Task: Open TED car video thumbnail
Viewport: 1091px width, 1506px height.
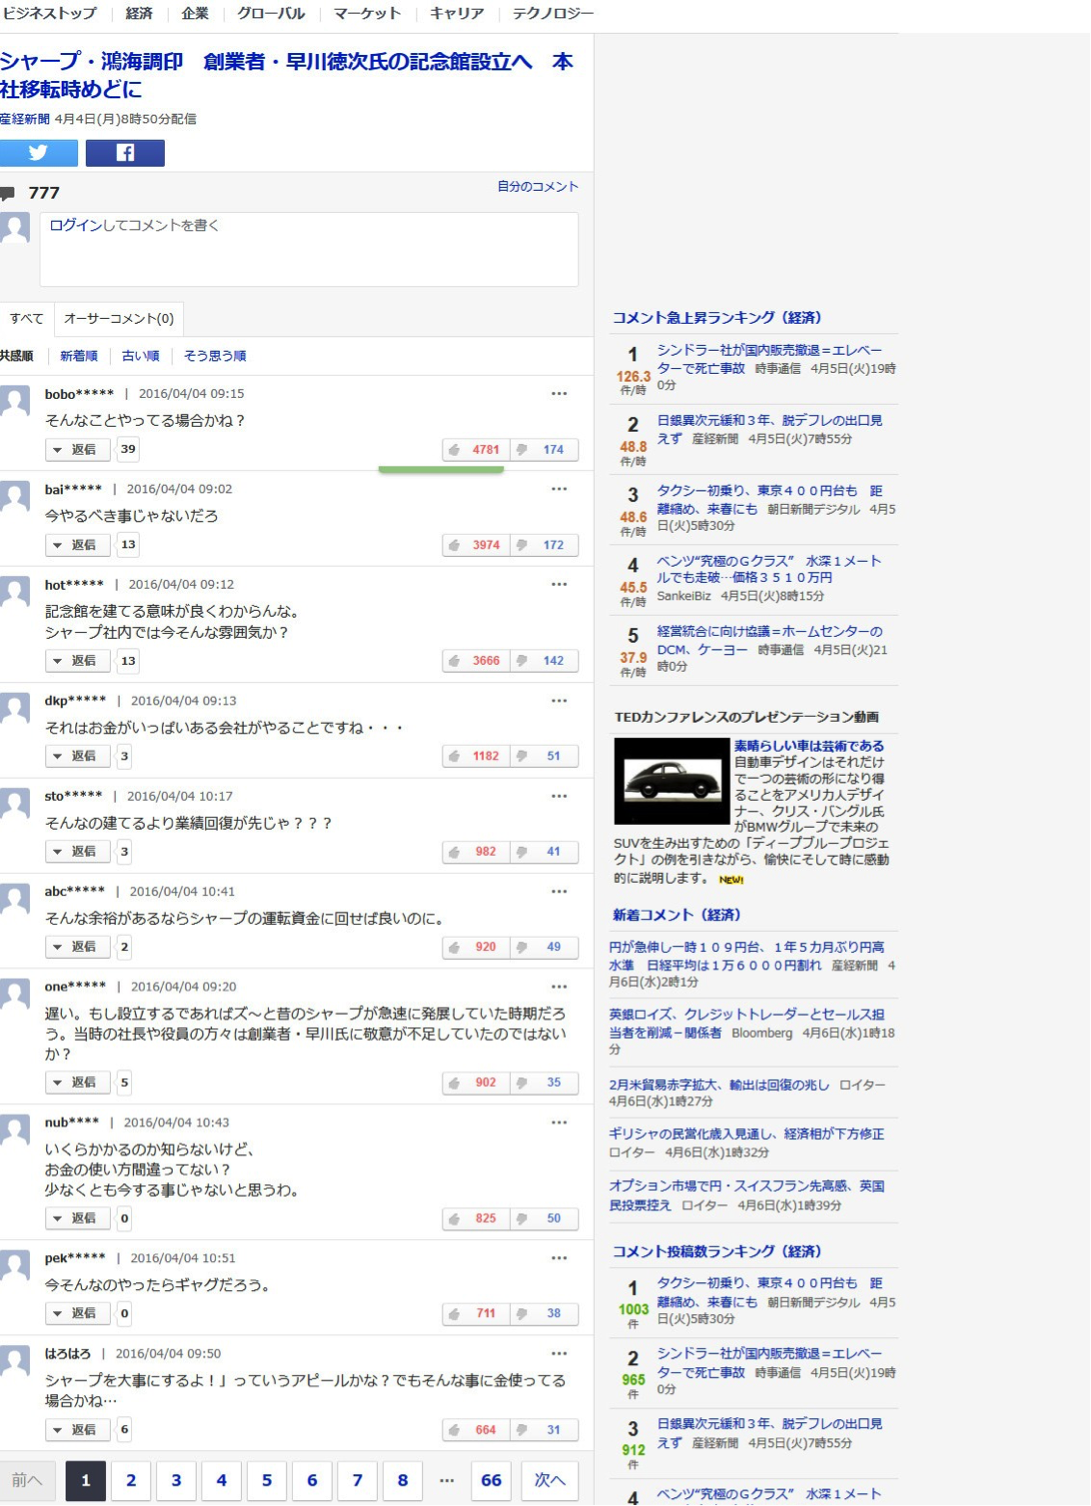Action: 671,781
